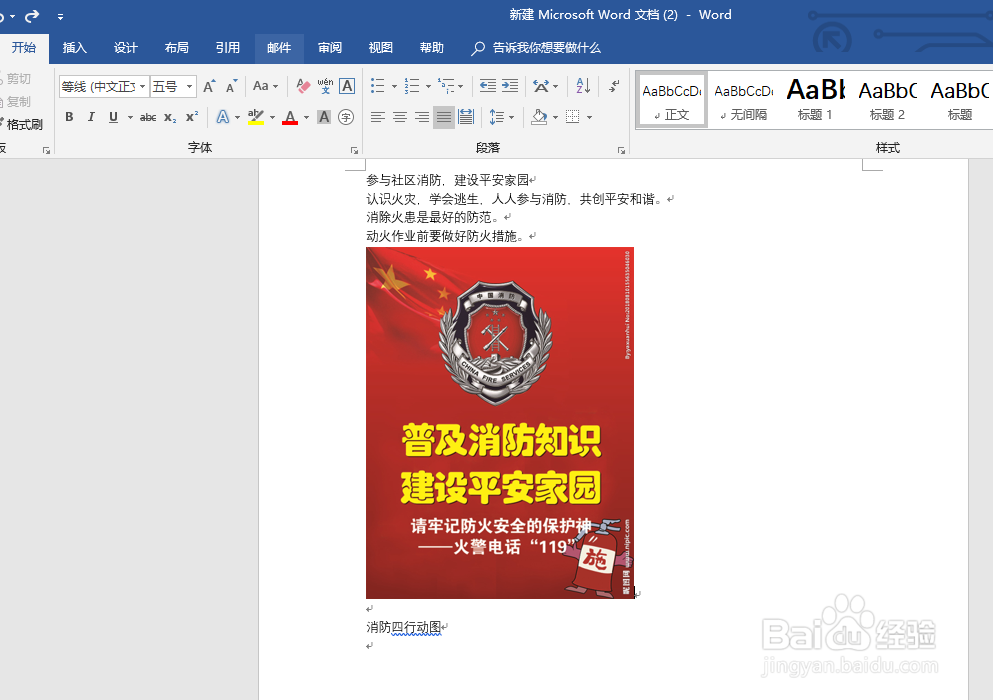The image size is (993, 700).
Task: Open font size dropdown
Action: pos(189,86)
